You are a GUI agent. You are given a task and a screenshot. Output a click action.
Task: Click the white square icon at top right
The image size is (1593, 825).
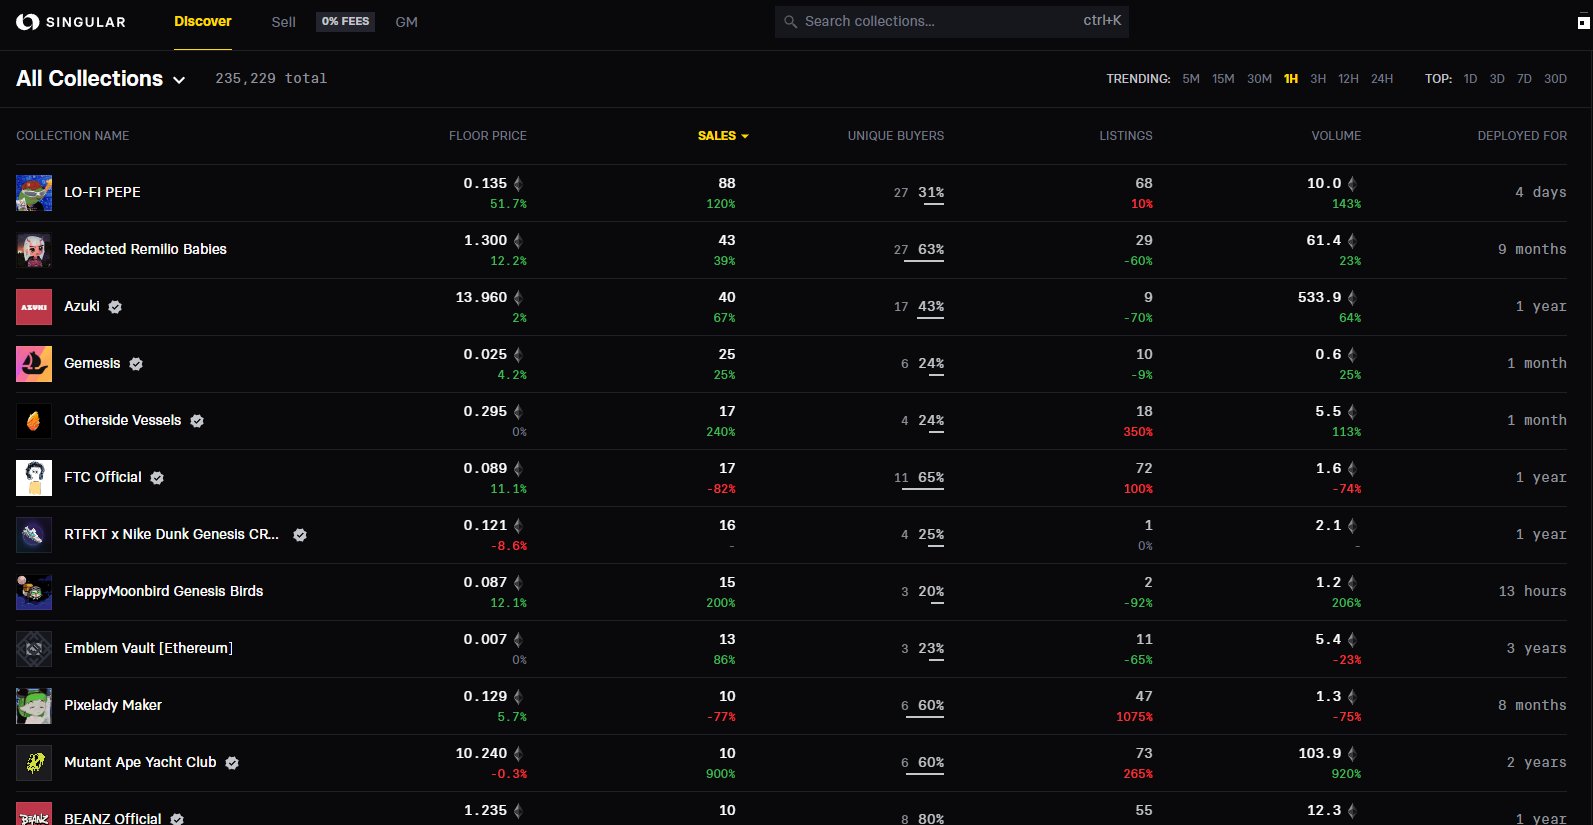tap(1583, 23)
